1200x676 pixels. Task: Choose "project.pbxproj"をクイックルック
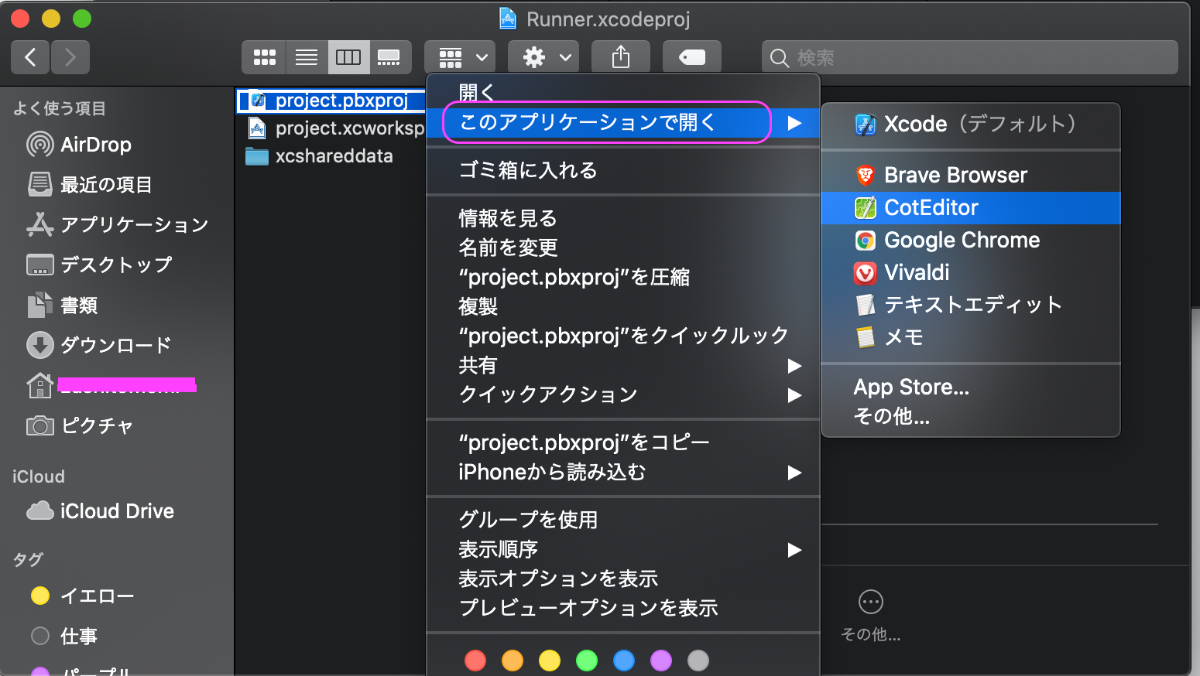pos(623,336)
